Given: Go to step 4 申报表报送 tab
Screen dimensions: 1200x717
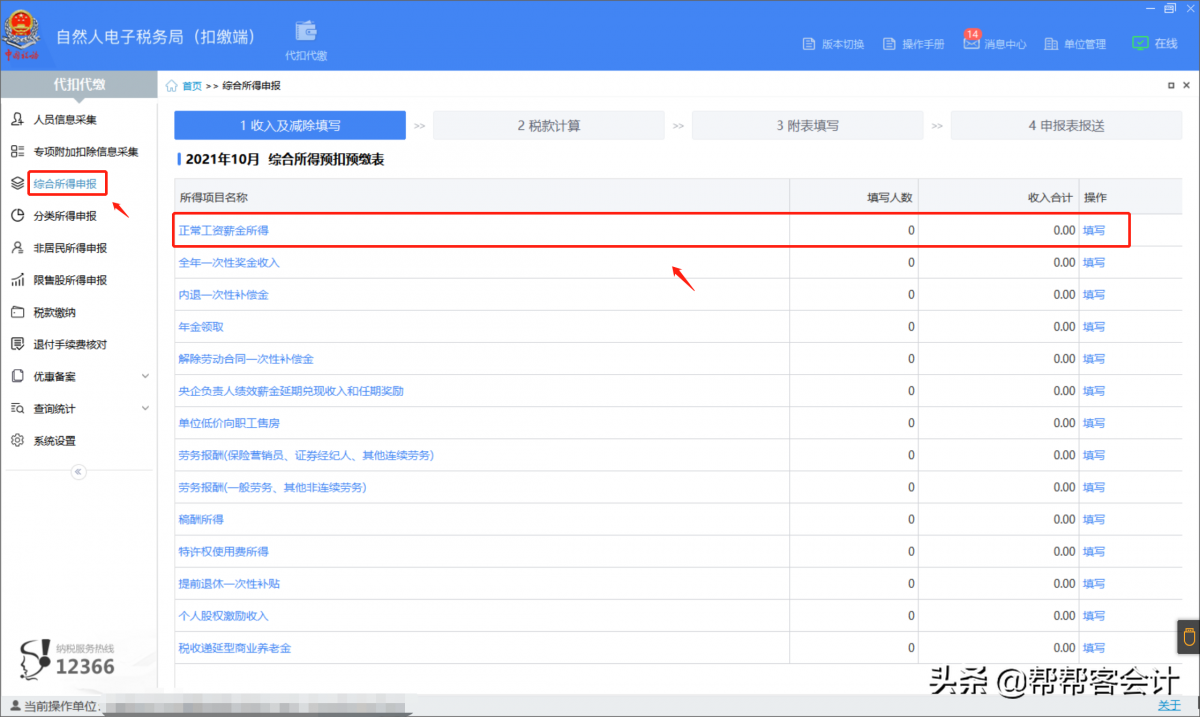Looking at the screenshot, I should [1066, 126].
